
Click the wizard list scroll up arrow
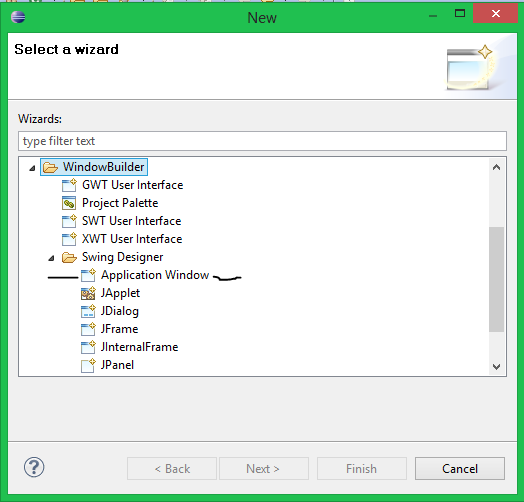click(x=497, y=167)
